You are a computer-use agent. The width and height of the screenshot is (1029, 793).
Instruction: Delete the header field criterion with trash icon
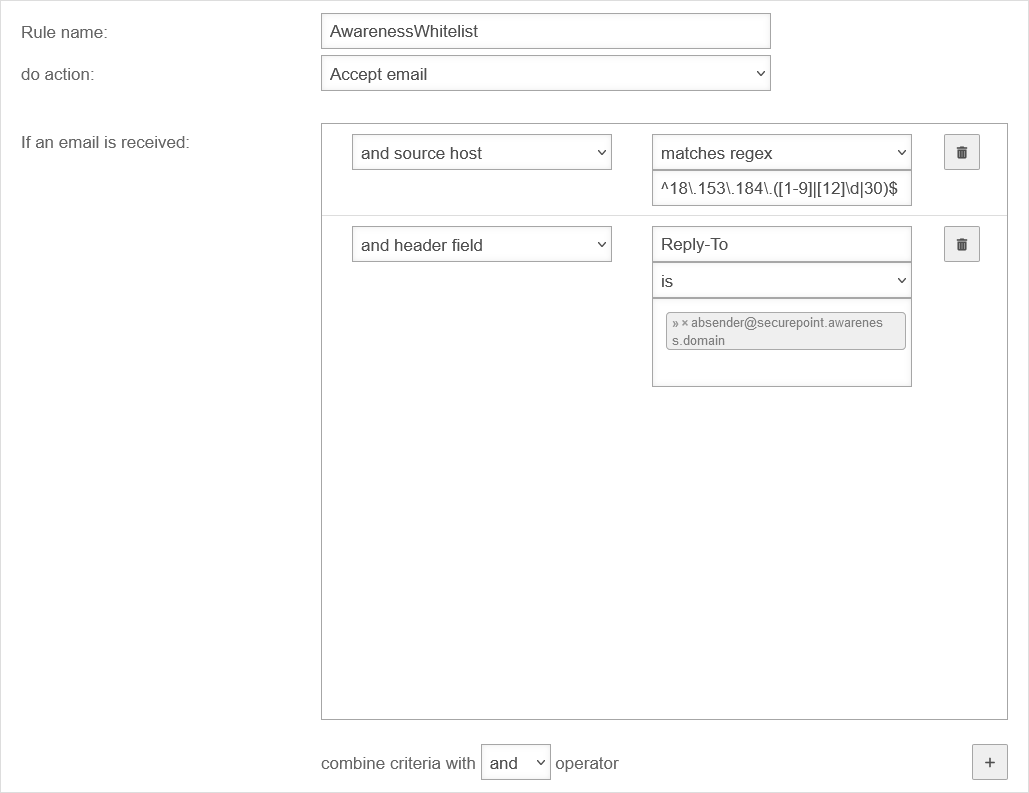[x=961, y=245]
